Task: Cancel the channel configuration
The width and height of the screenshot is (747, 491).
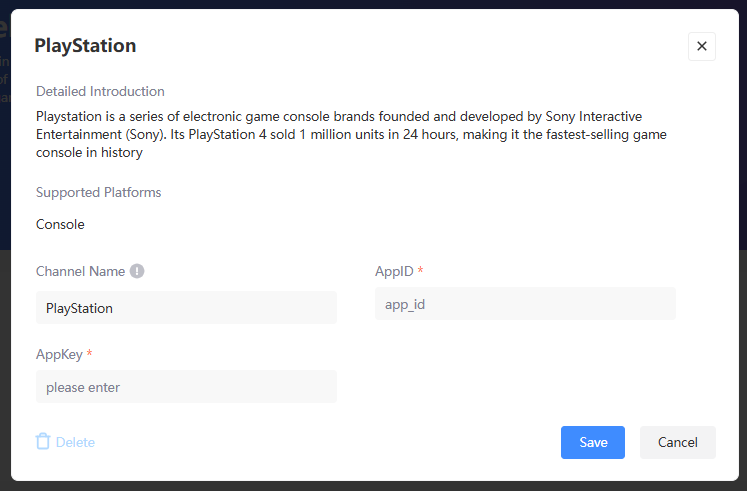Action: click(x=677, y=442)
